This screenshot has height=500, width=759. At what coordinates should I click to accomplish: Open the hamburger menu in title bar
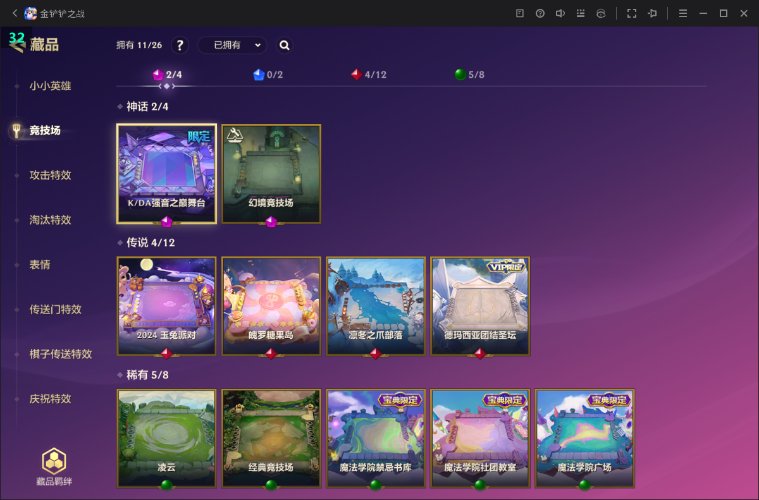683,13
